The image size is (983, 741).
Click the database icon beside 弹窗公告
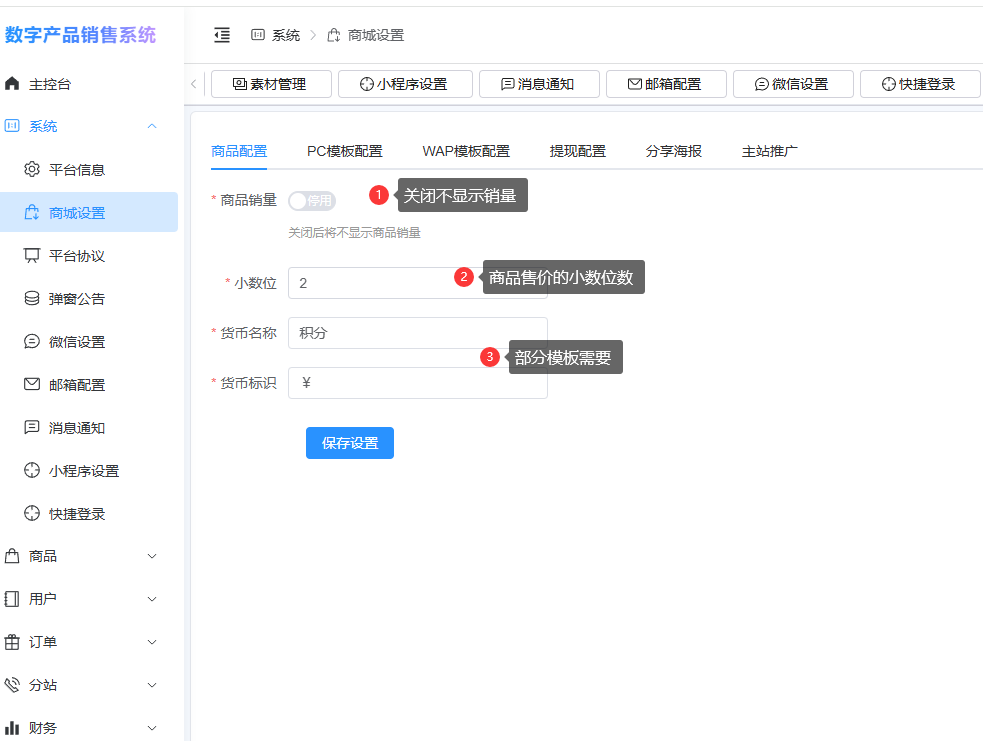(32, 298)
